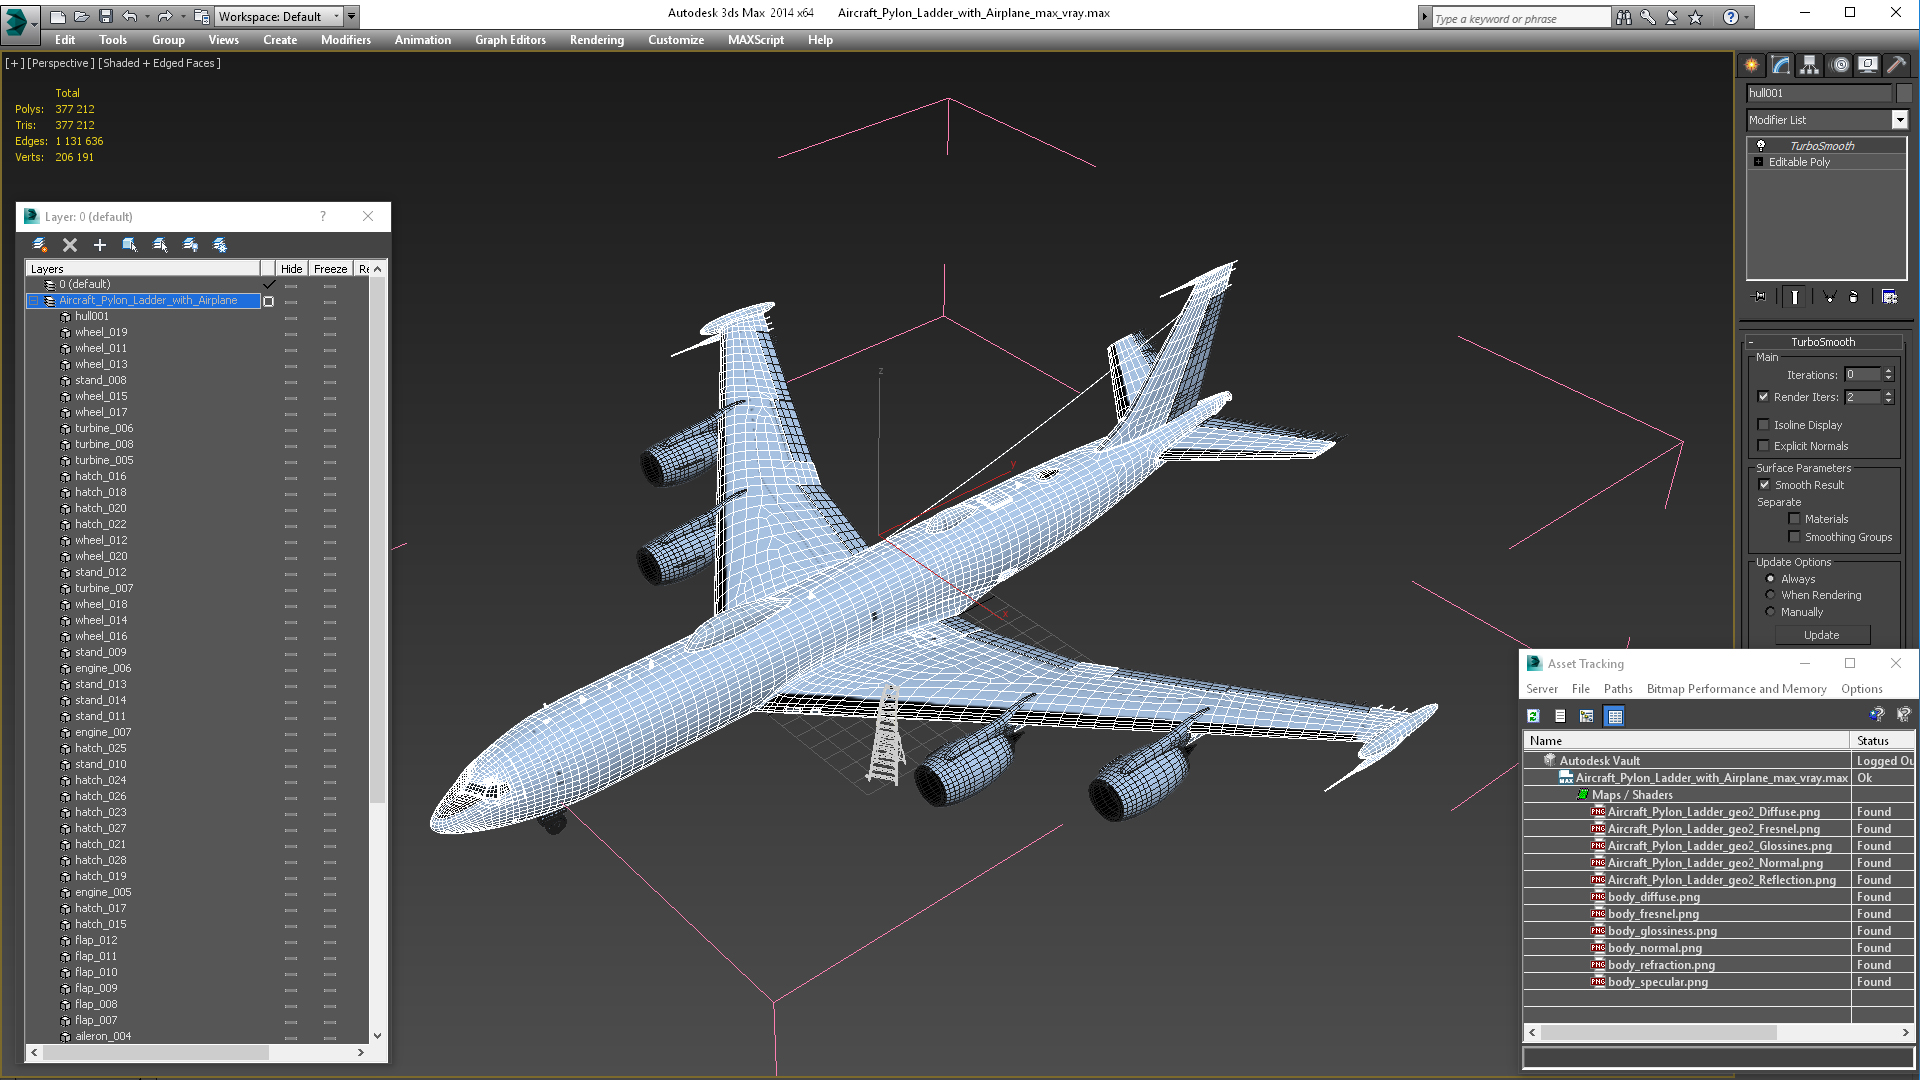Enable Isoline Display checkbox
This screenshot has width=1920, height=1080.
tap(1764, 425)
